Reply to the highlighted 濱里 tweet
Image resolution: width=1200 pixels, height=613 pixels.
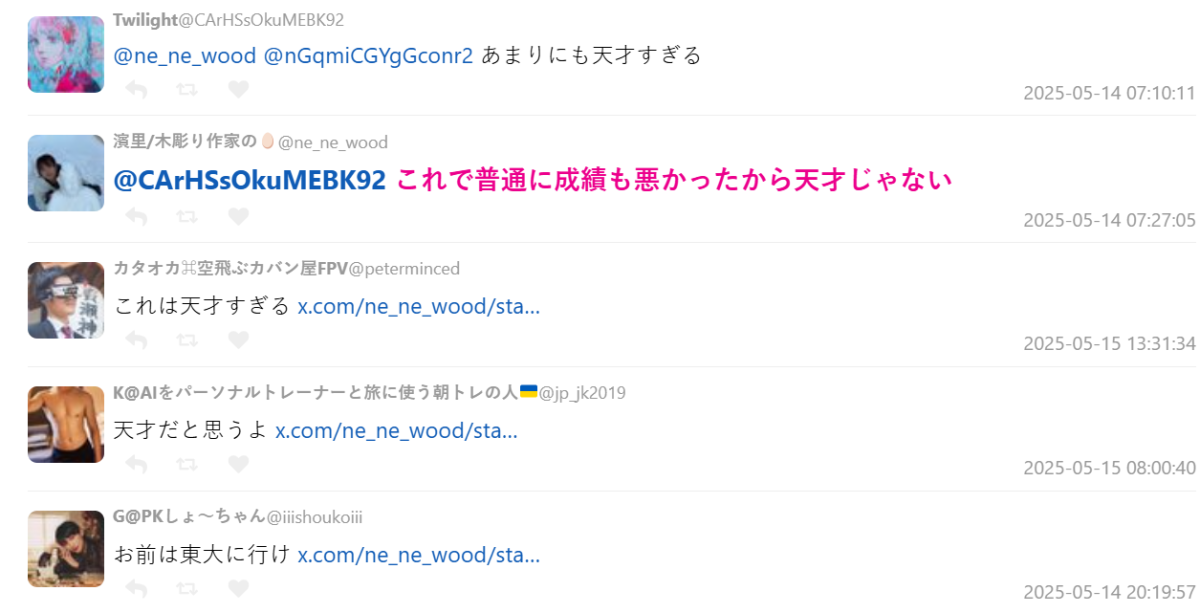click(x=137, y=216)
